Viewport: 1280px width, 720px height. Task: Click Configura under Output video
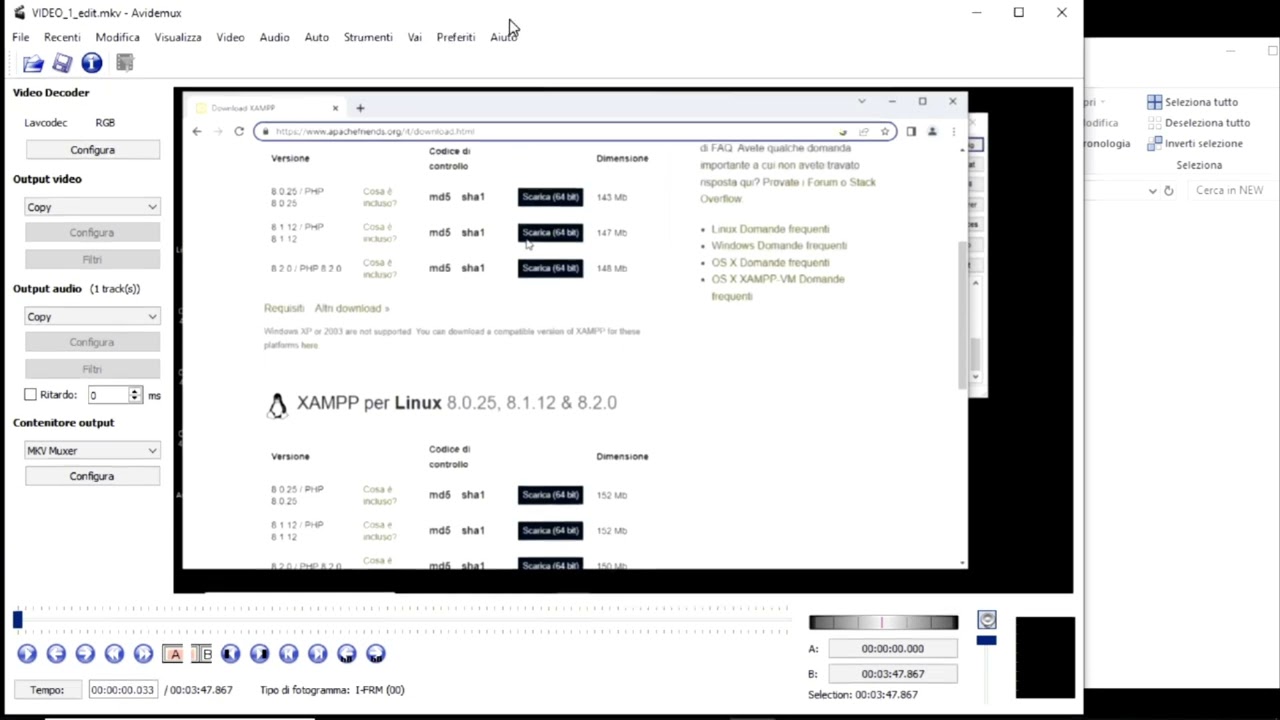click(x=92, y=232)
